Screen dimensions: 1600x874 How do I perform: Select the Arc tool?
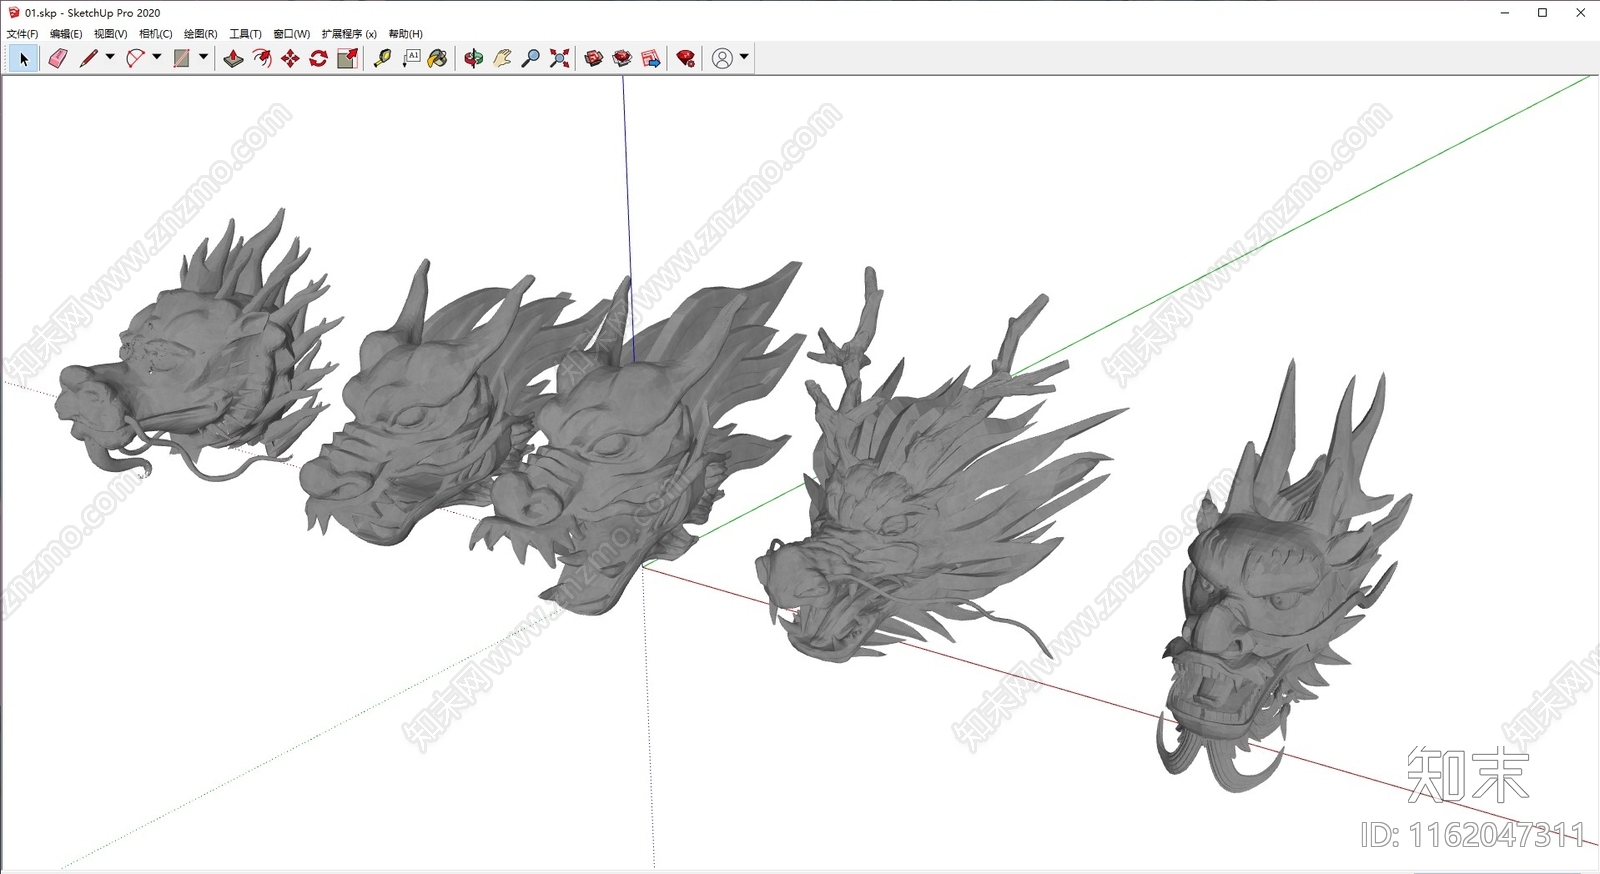(x=135, y=59)
